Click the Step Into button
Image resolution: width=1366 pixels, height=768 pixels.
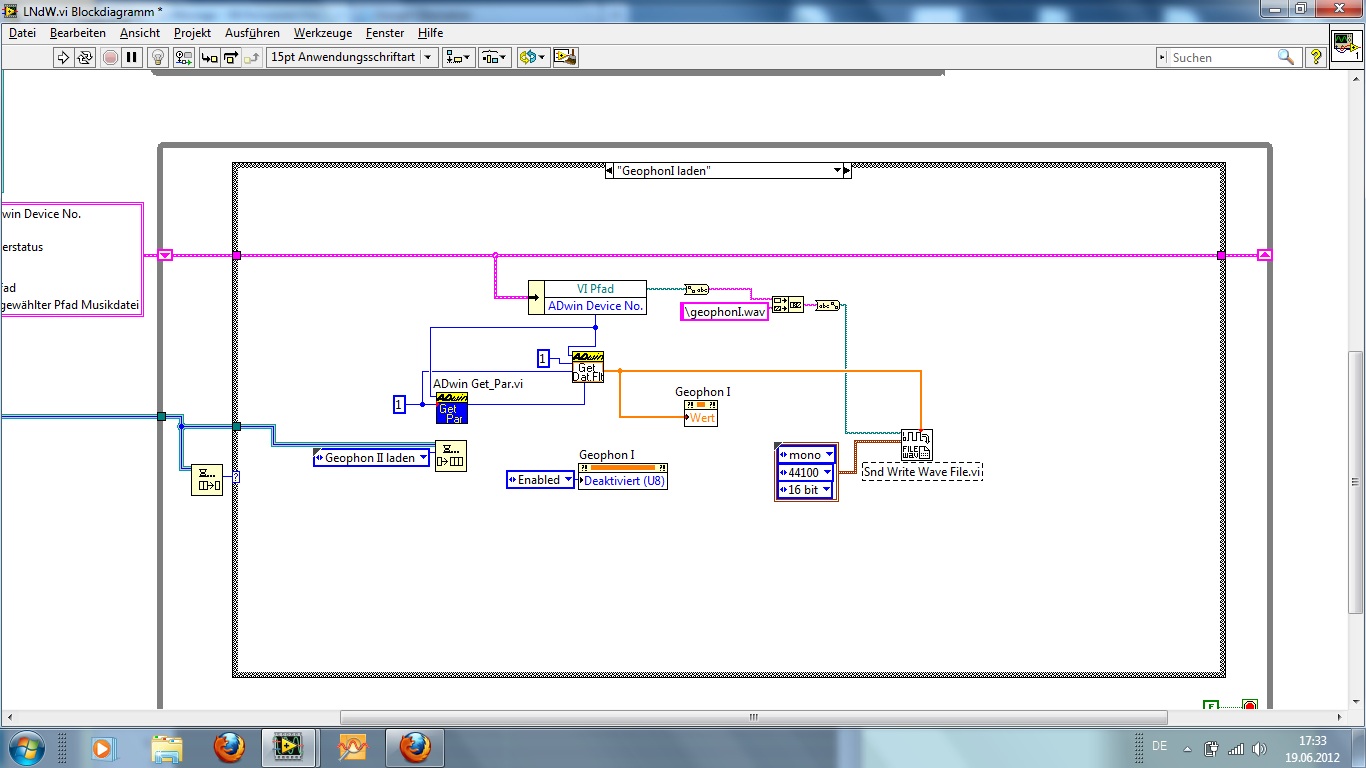[208, 57]
